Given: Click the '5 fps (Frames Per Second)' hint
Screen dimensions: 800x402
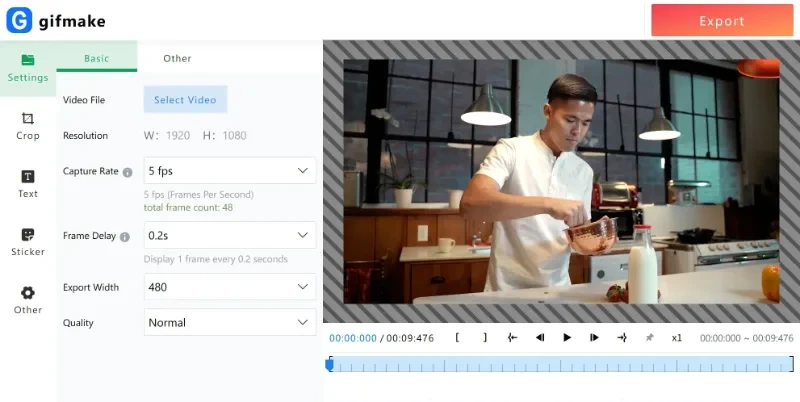Looking at the screenshot, I should click(x=198, y=194).
